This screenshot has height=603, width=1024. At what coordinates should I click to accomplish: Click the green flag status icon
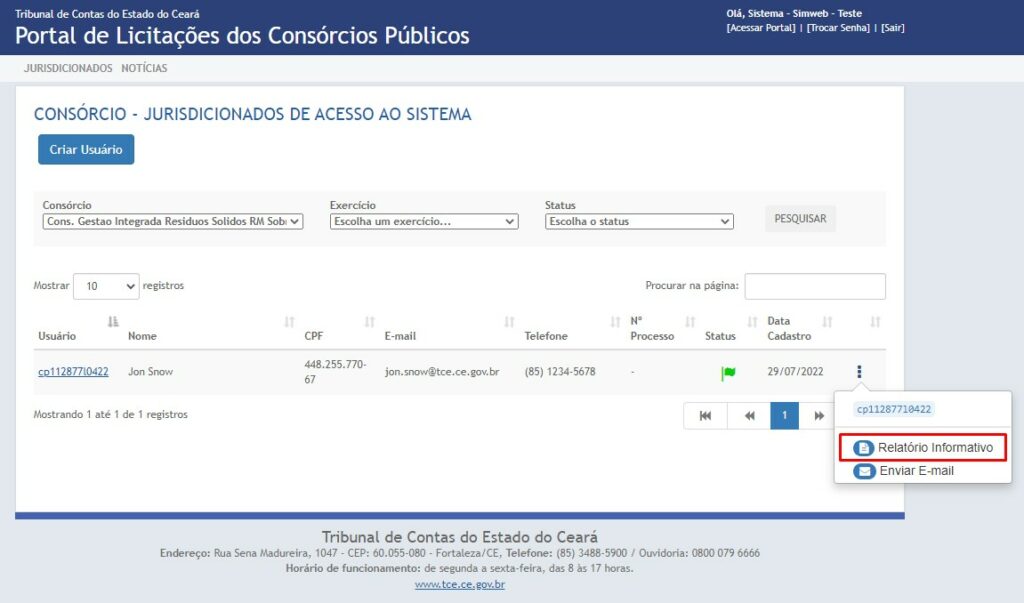(728, 373)
